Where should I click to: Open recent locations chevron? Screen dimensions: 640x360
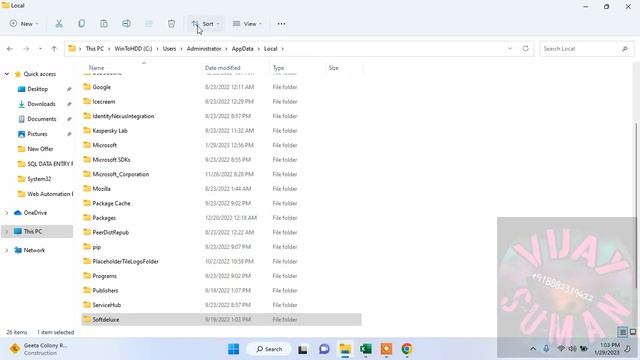coord(40,49)
